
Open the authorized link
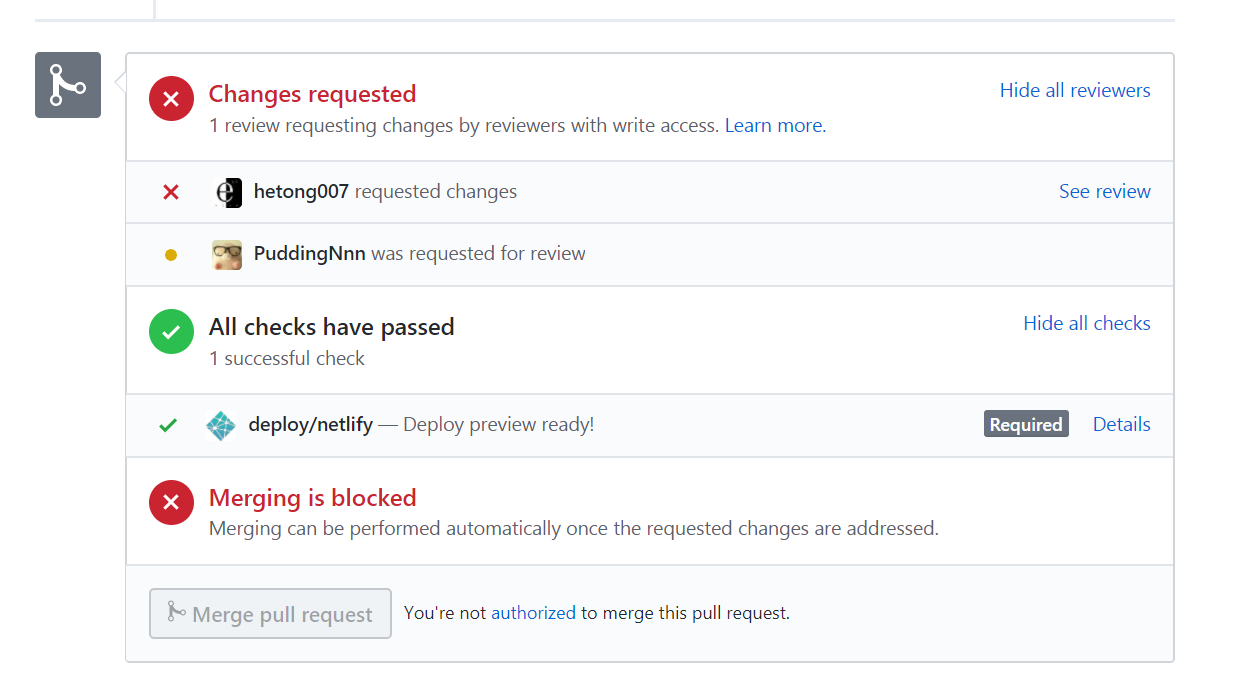[533, 613]
